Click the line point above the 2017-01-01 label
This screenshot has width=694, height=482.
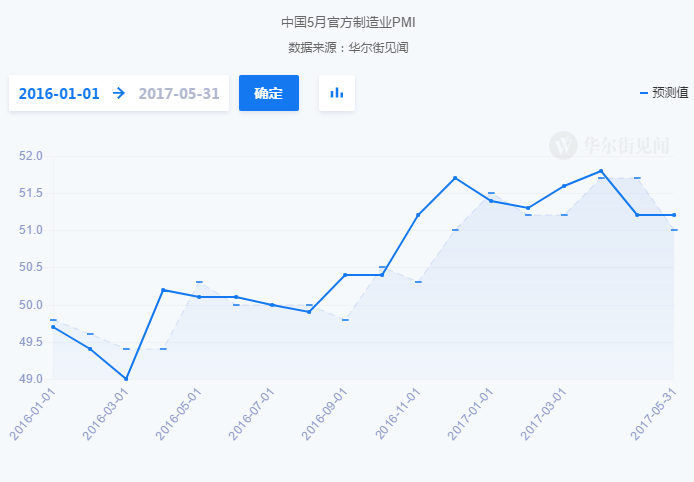(x=491, y=201)
